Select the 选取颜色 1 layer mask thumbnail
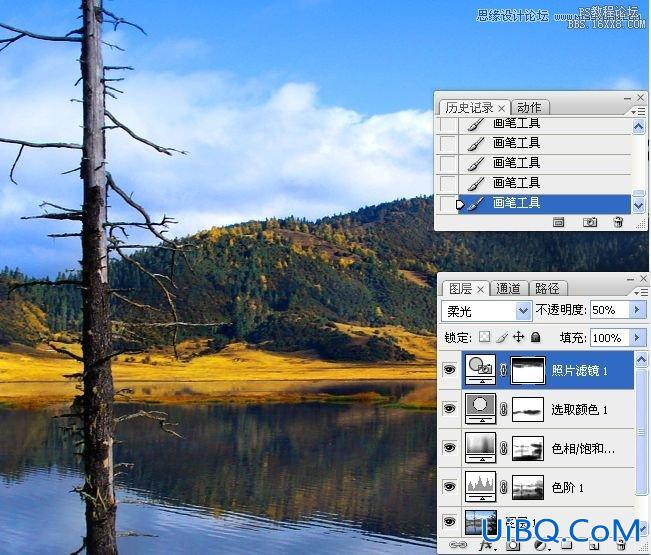 click(x=528, y=409)
